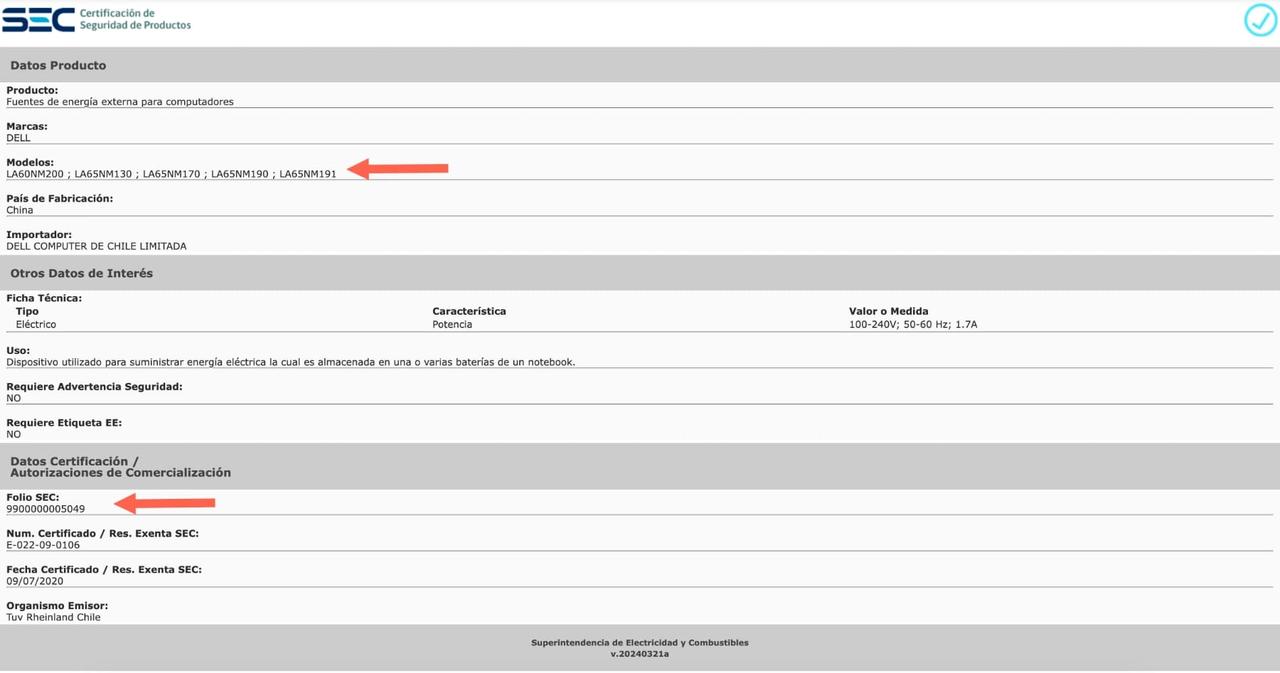Click 'Datos Certificación / Autorizaciones de Comercialización' header
Image resolution: width=1280 pixels, height=673 pixels.
tap(120, 467)
